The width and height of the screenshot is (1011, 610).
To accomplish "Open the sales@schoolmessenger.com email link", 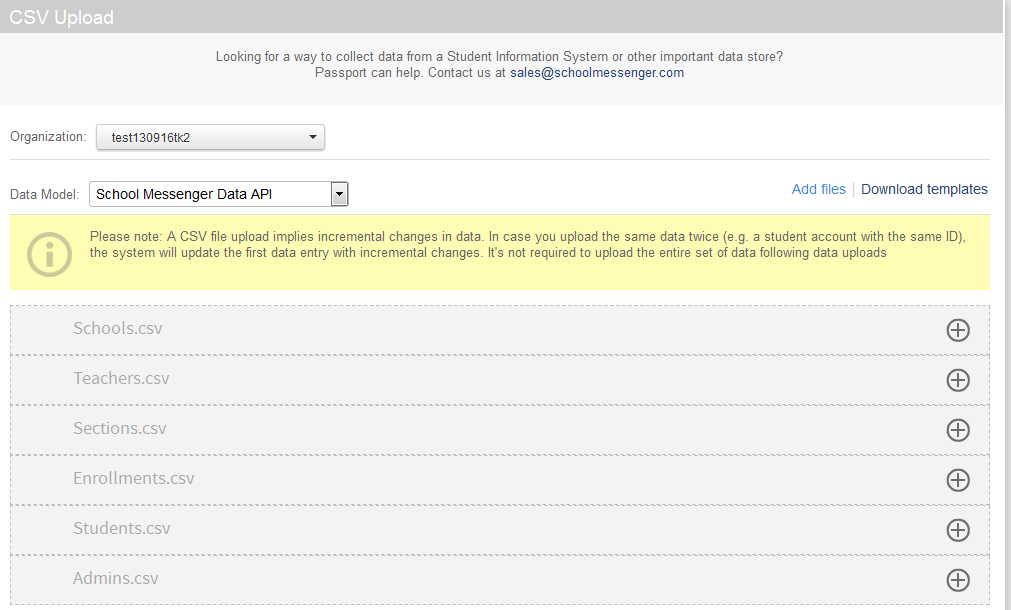I will [x=596, y=73].
